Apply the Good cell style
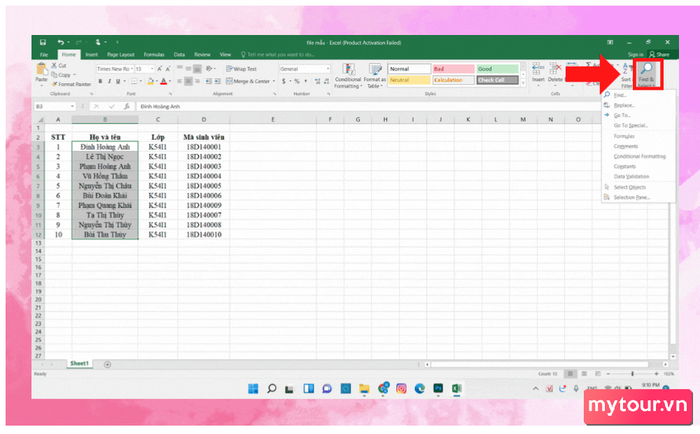Viewport: 700px width, 434px height. [x=497, y=69]
